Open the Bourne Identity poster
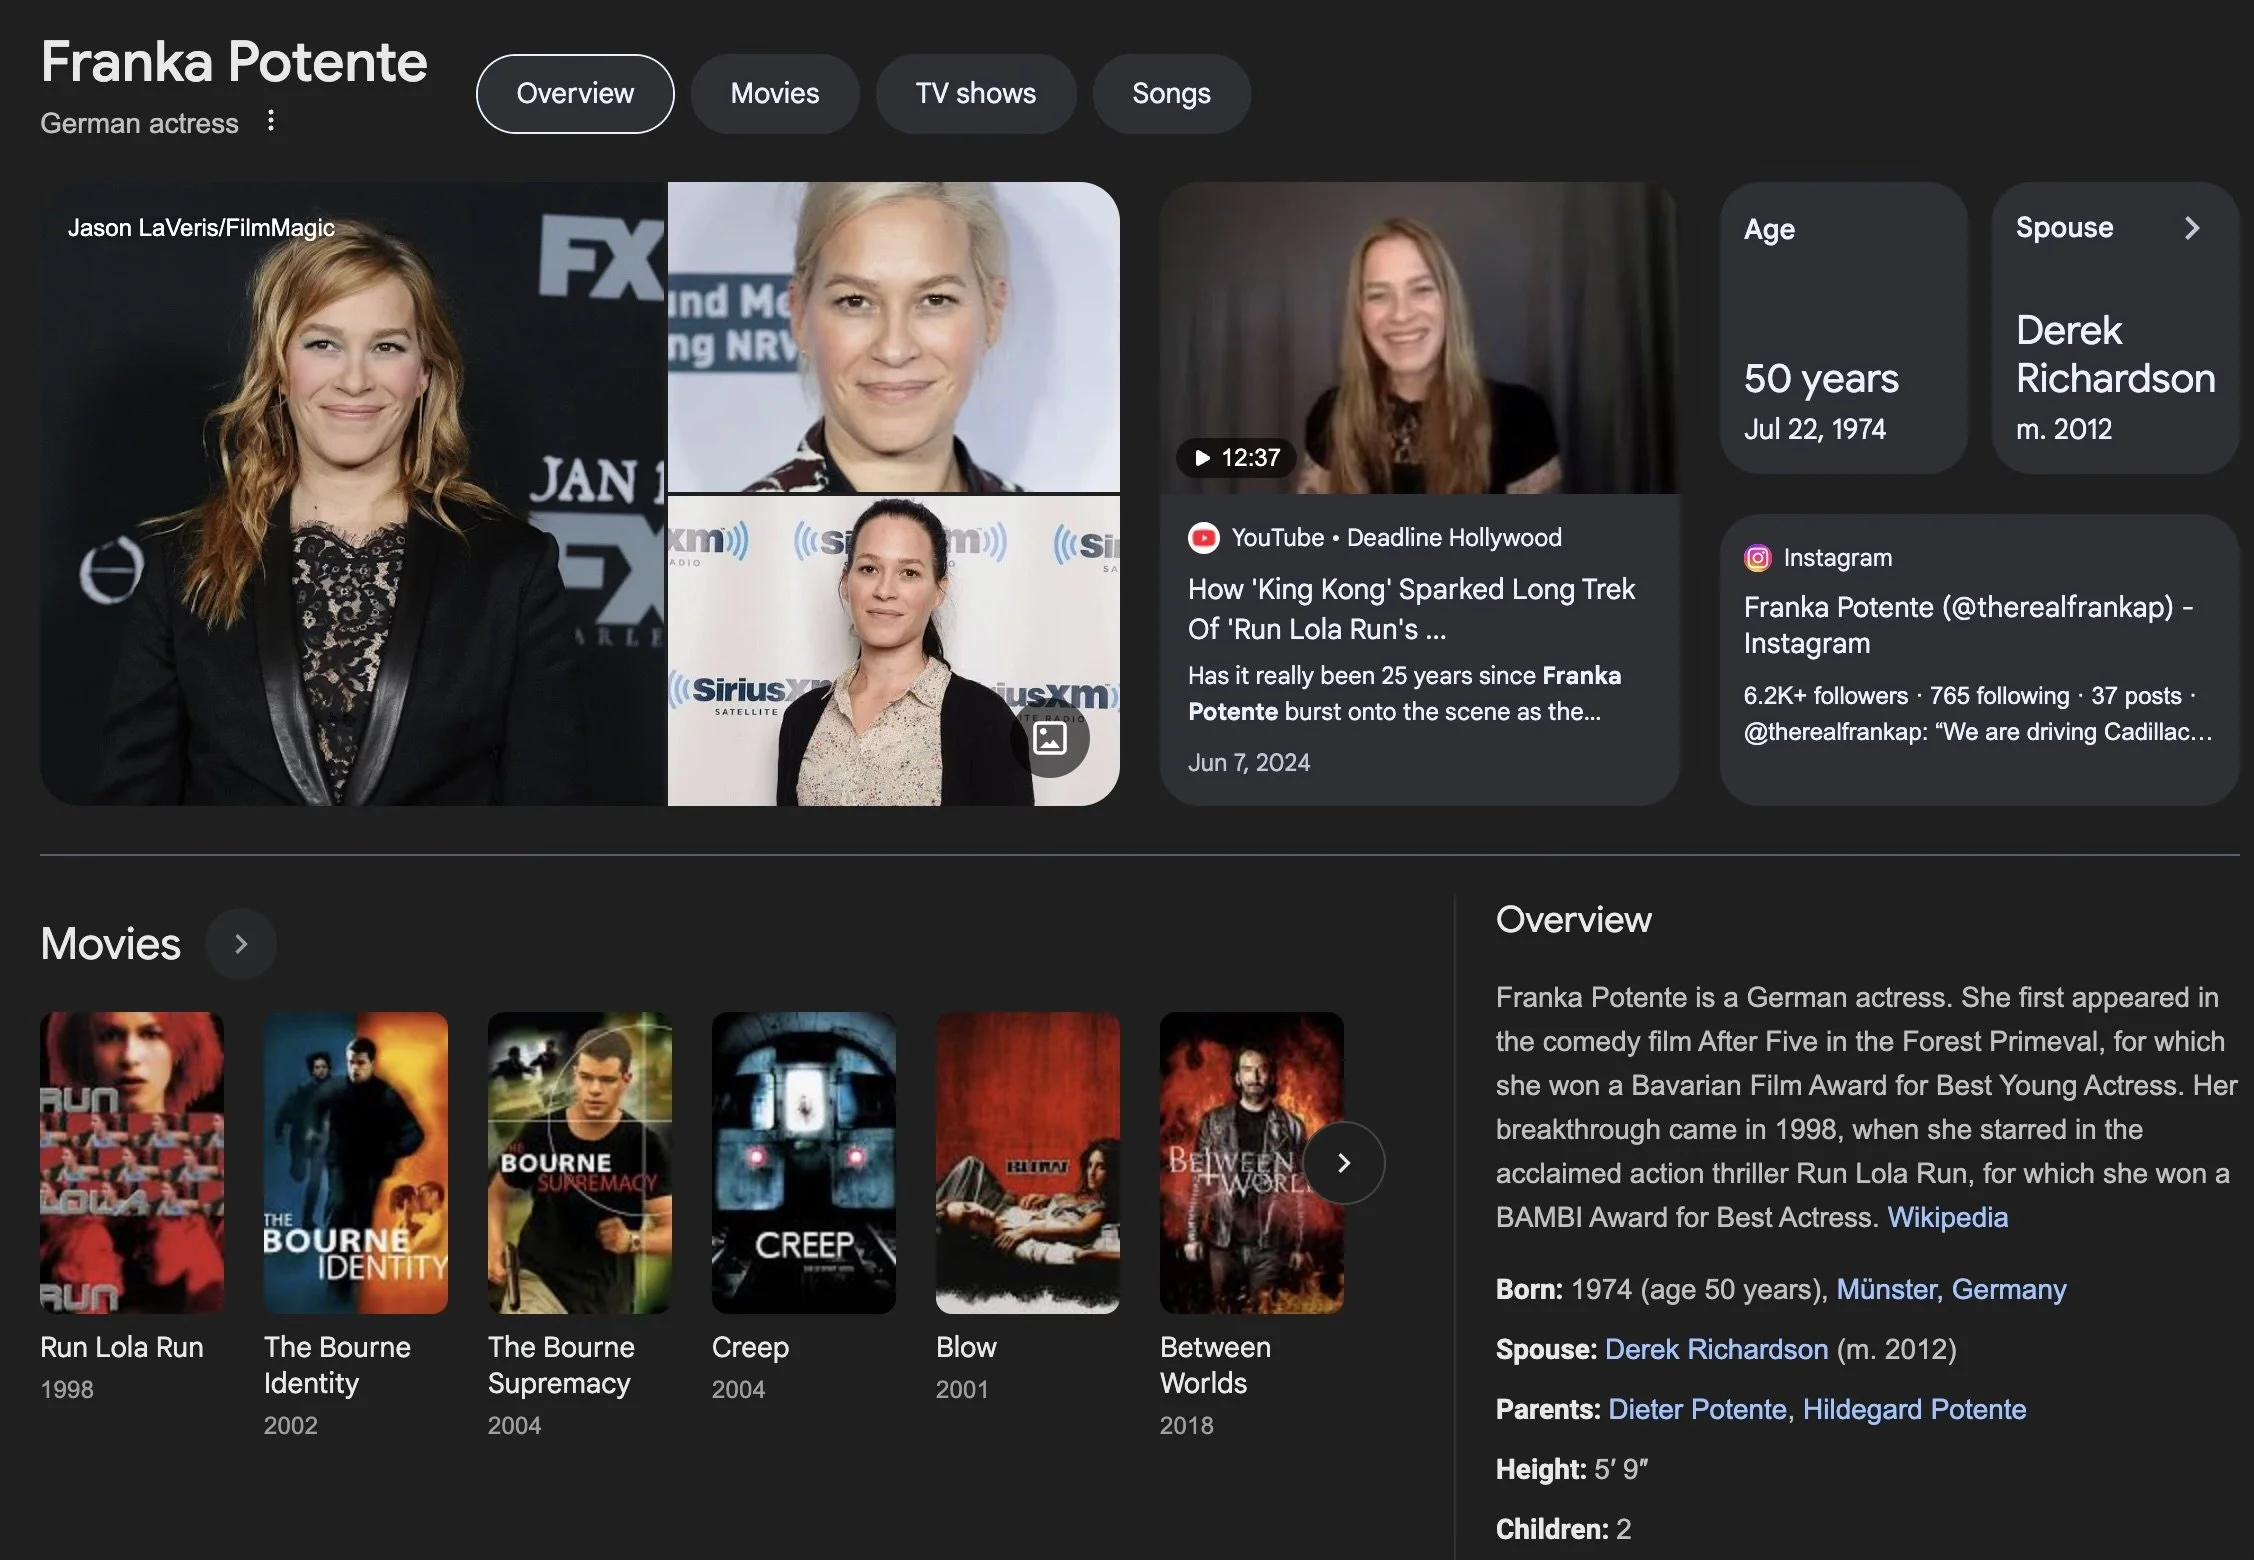 (x=355, y=1162)
